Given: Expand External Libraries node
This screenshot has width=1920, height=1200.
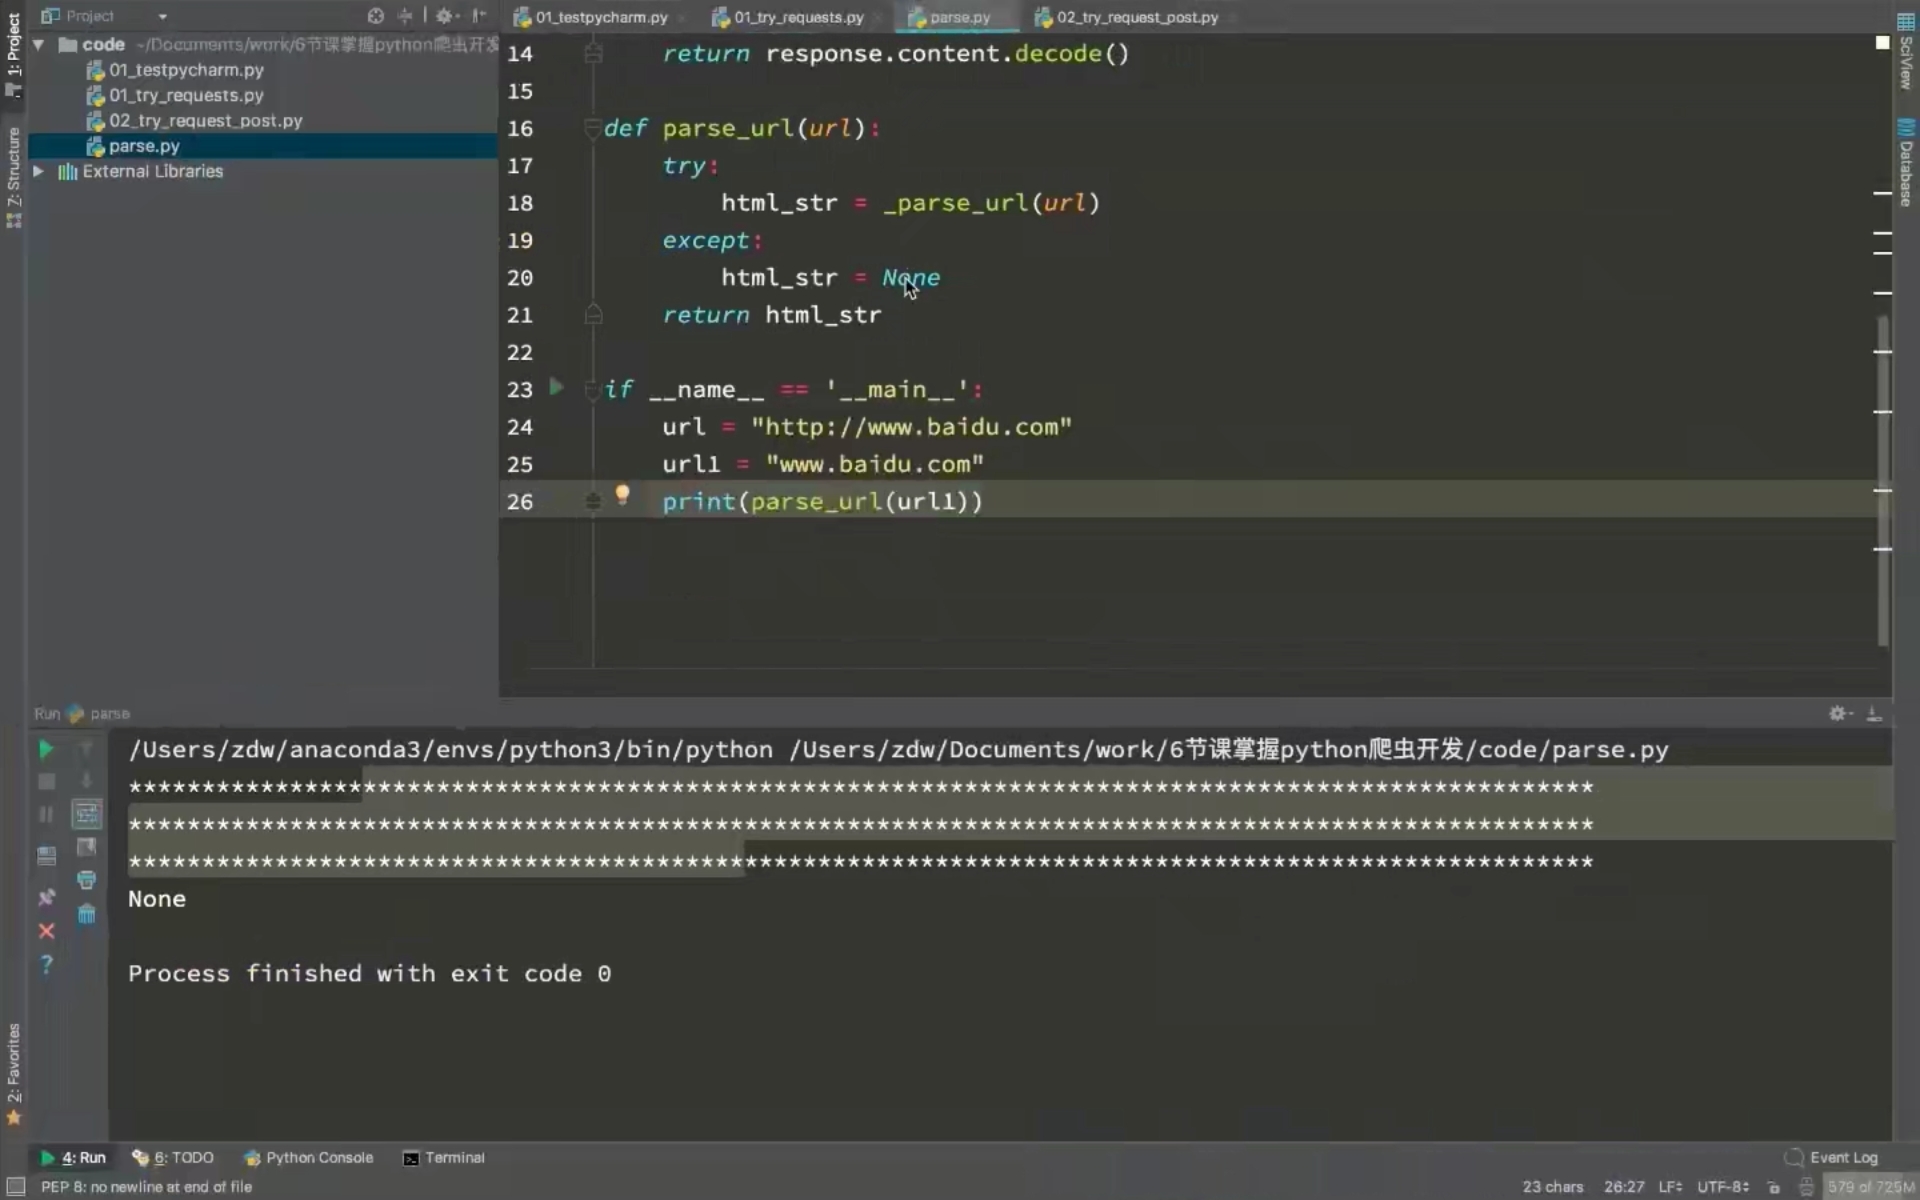Looking at the screenshot, I should coord(38,171).
